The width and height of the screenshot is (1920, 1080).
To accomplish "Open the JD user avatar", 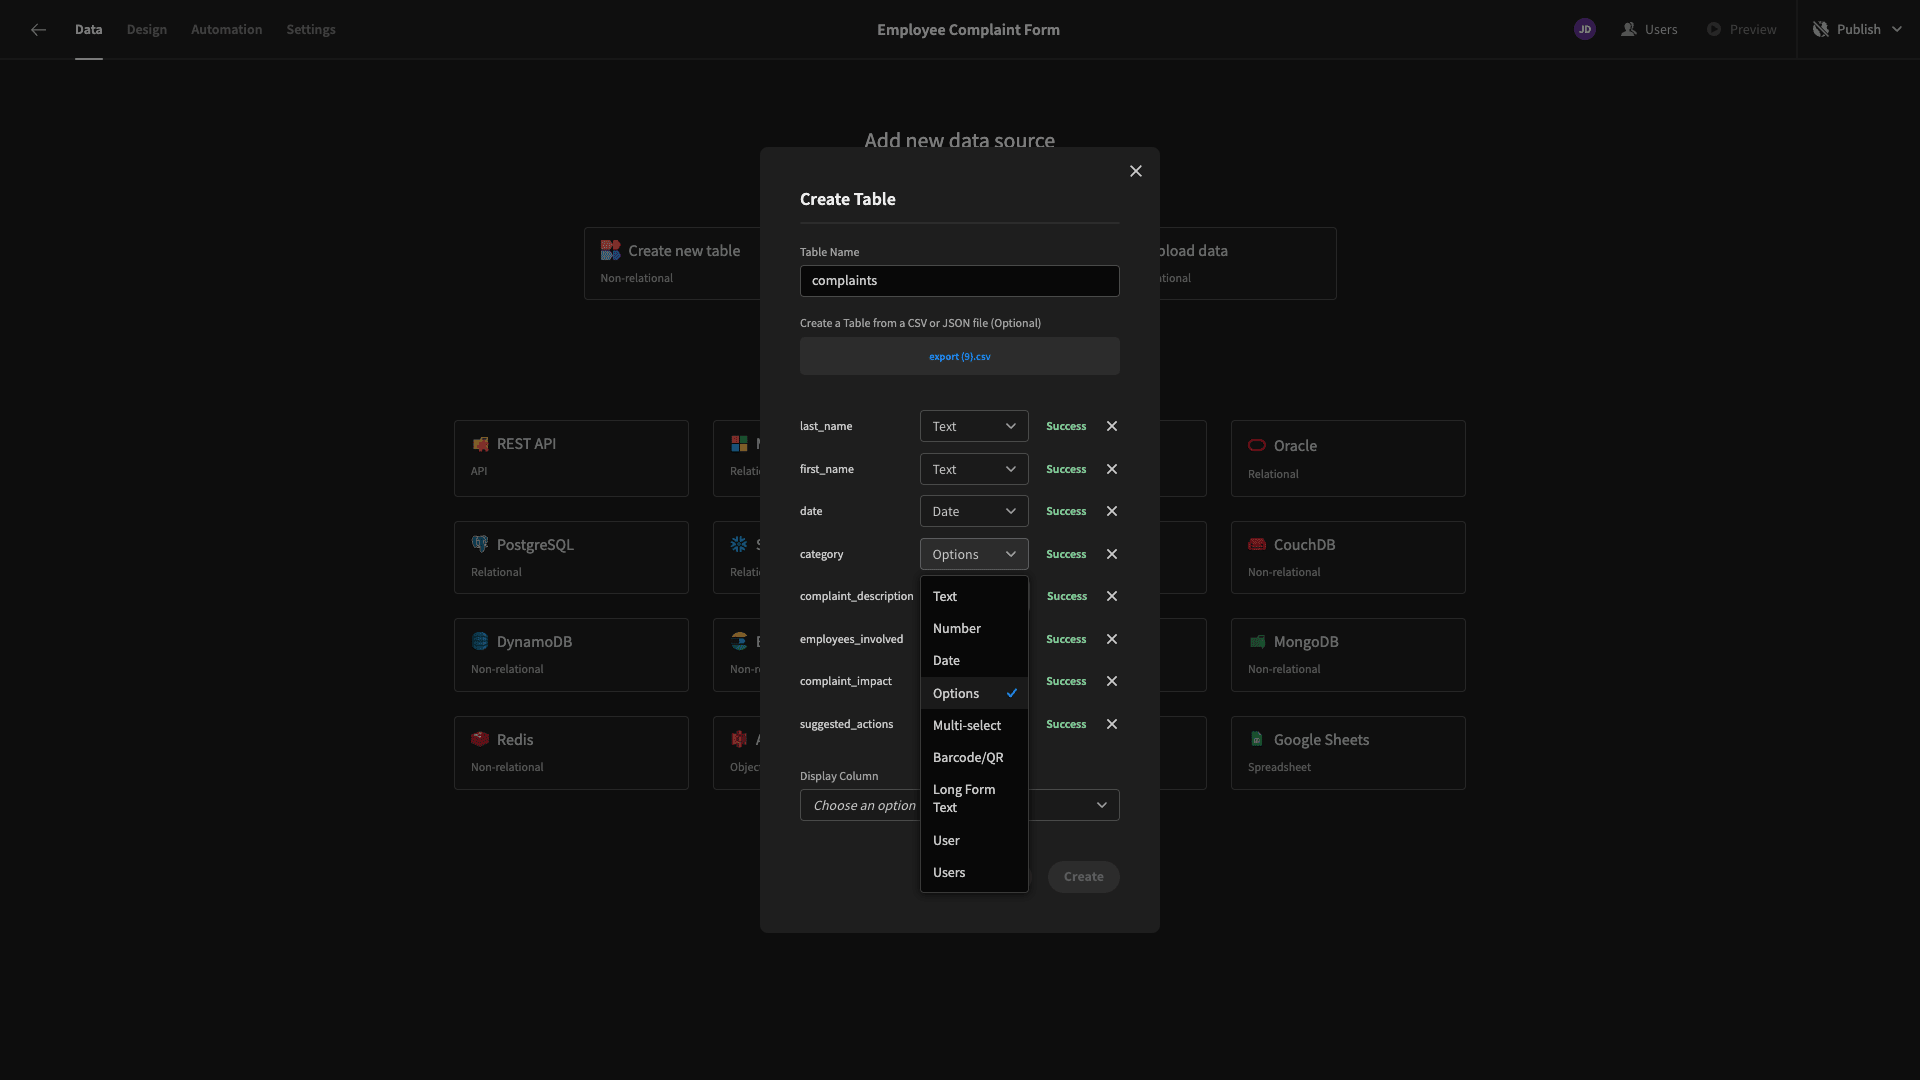I will tap(1584, 30).
